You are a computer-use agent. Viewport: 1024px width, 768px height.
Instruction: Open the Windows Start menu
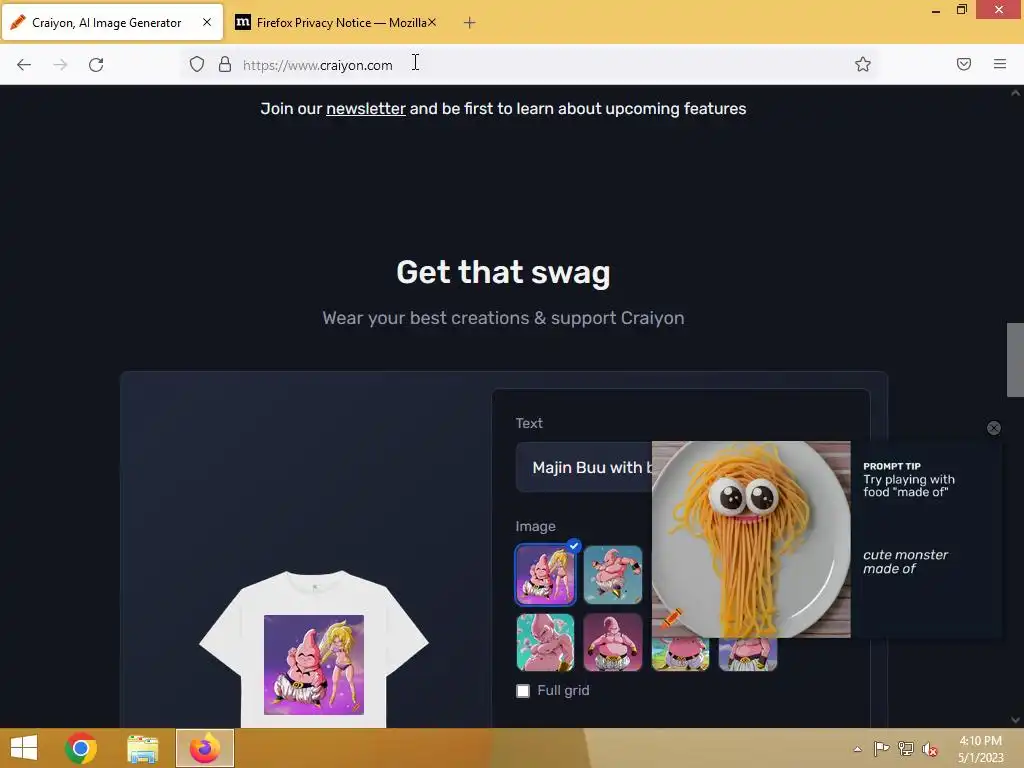[x=24, y=748]
